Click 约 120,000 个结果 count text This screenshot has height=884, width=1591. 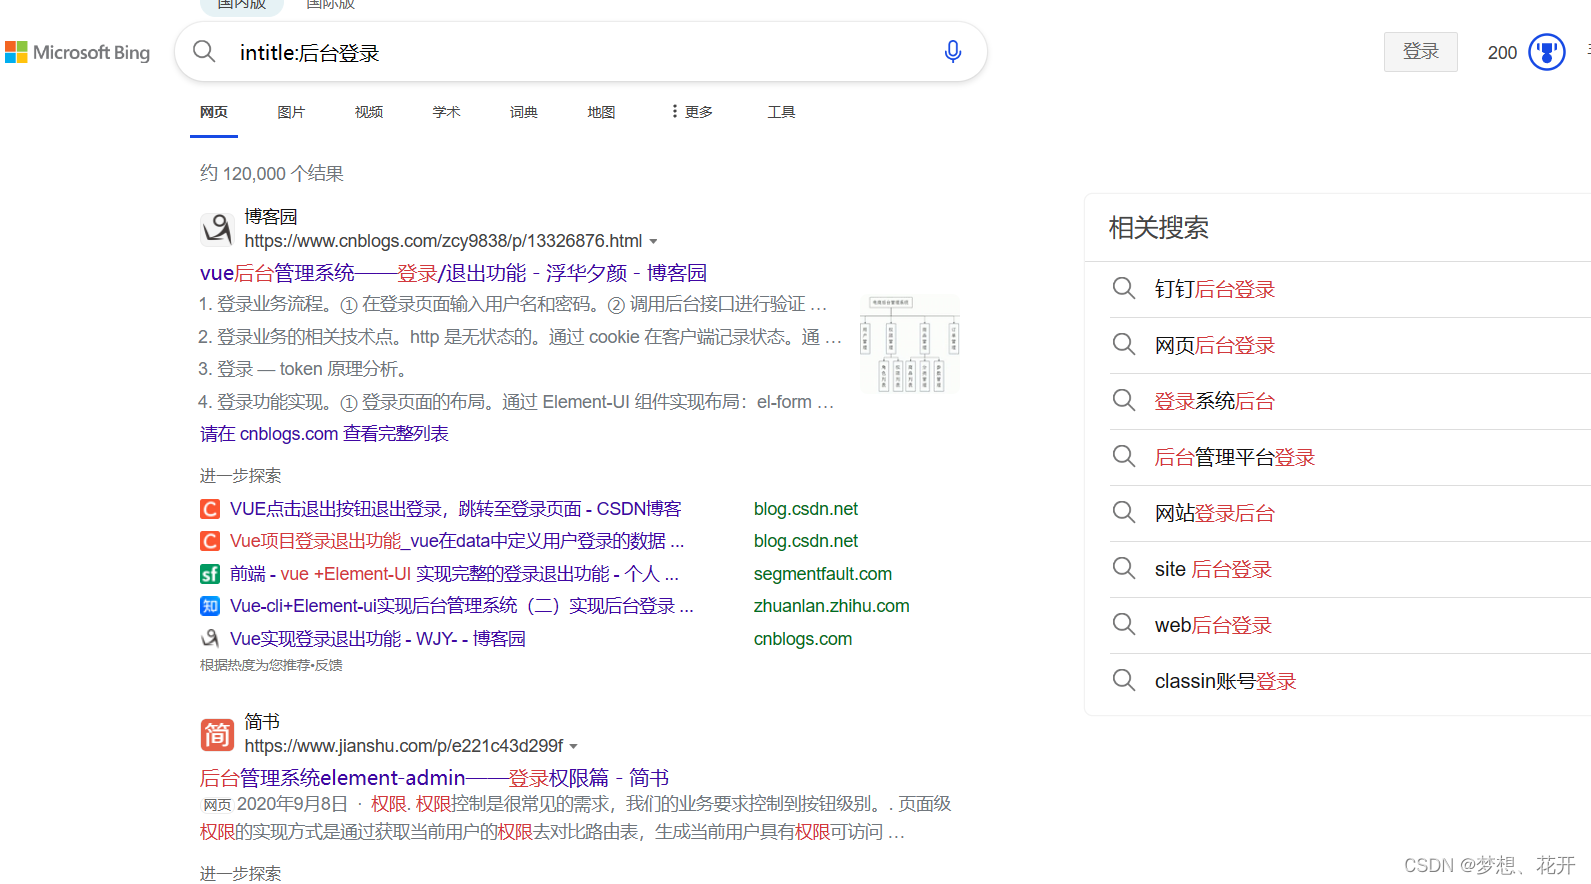[272, 174]
